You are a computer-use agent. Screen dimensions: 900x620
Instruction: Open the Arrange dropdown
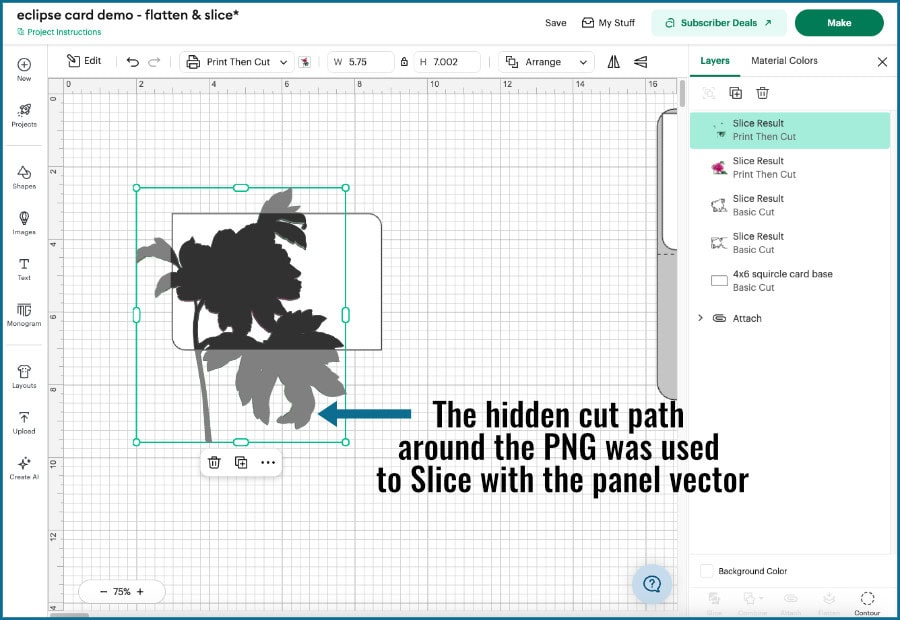(x=546, y=62)
